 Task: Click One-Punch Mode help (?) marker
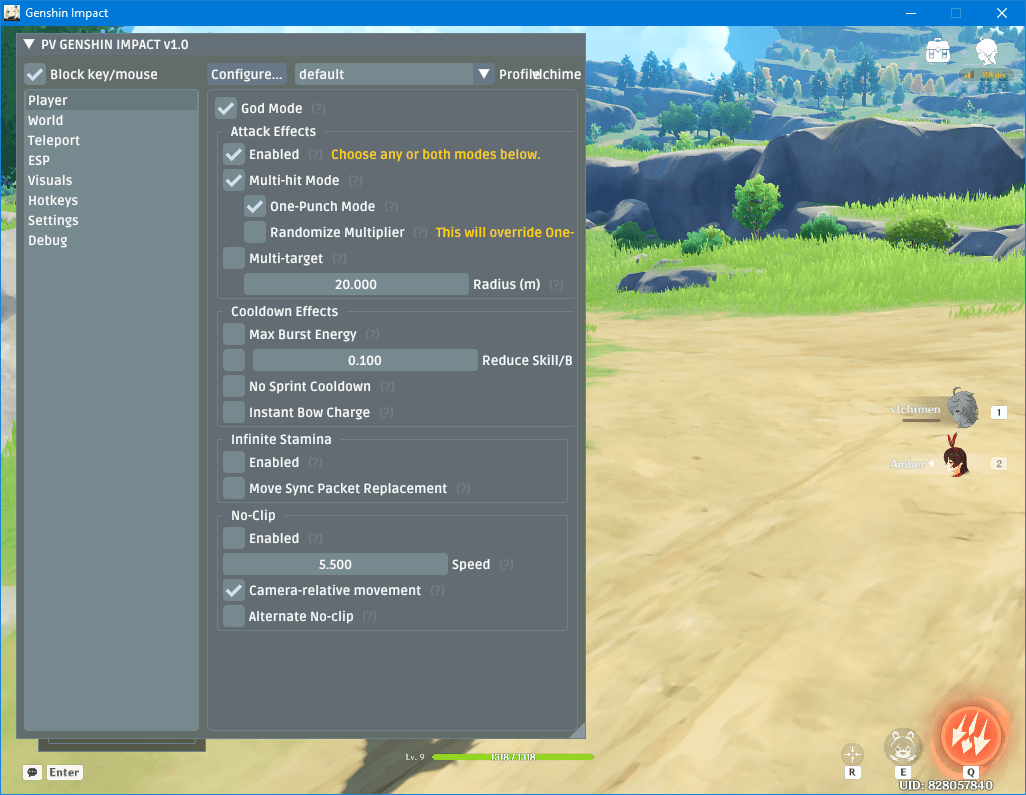pyautogui.click(x=391, y=207)
